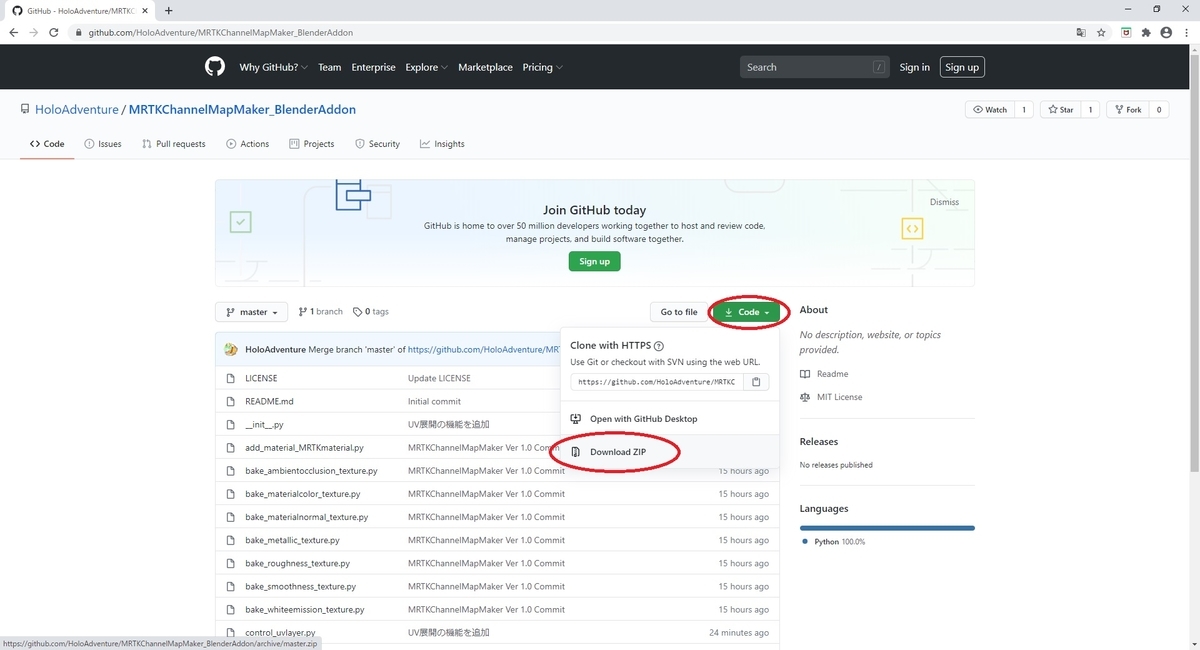Viewport: 1200px width, 650px height.
Task: Open the Security tab
Action: (x=378, y=144)
